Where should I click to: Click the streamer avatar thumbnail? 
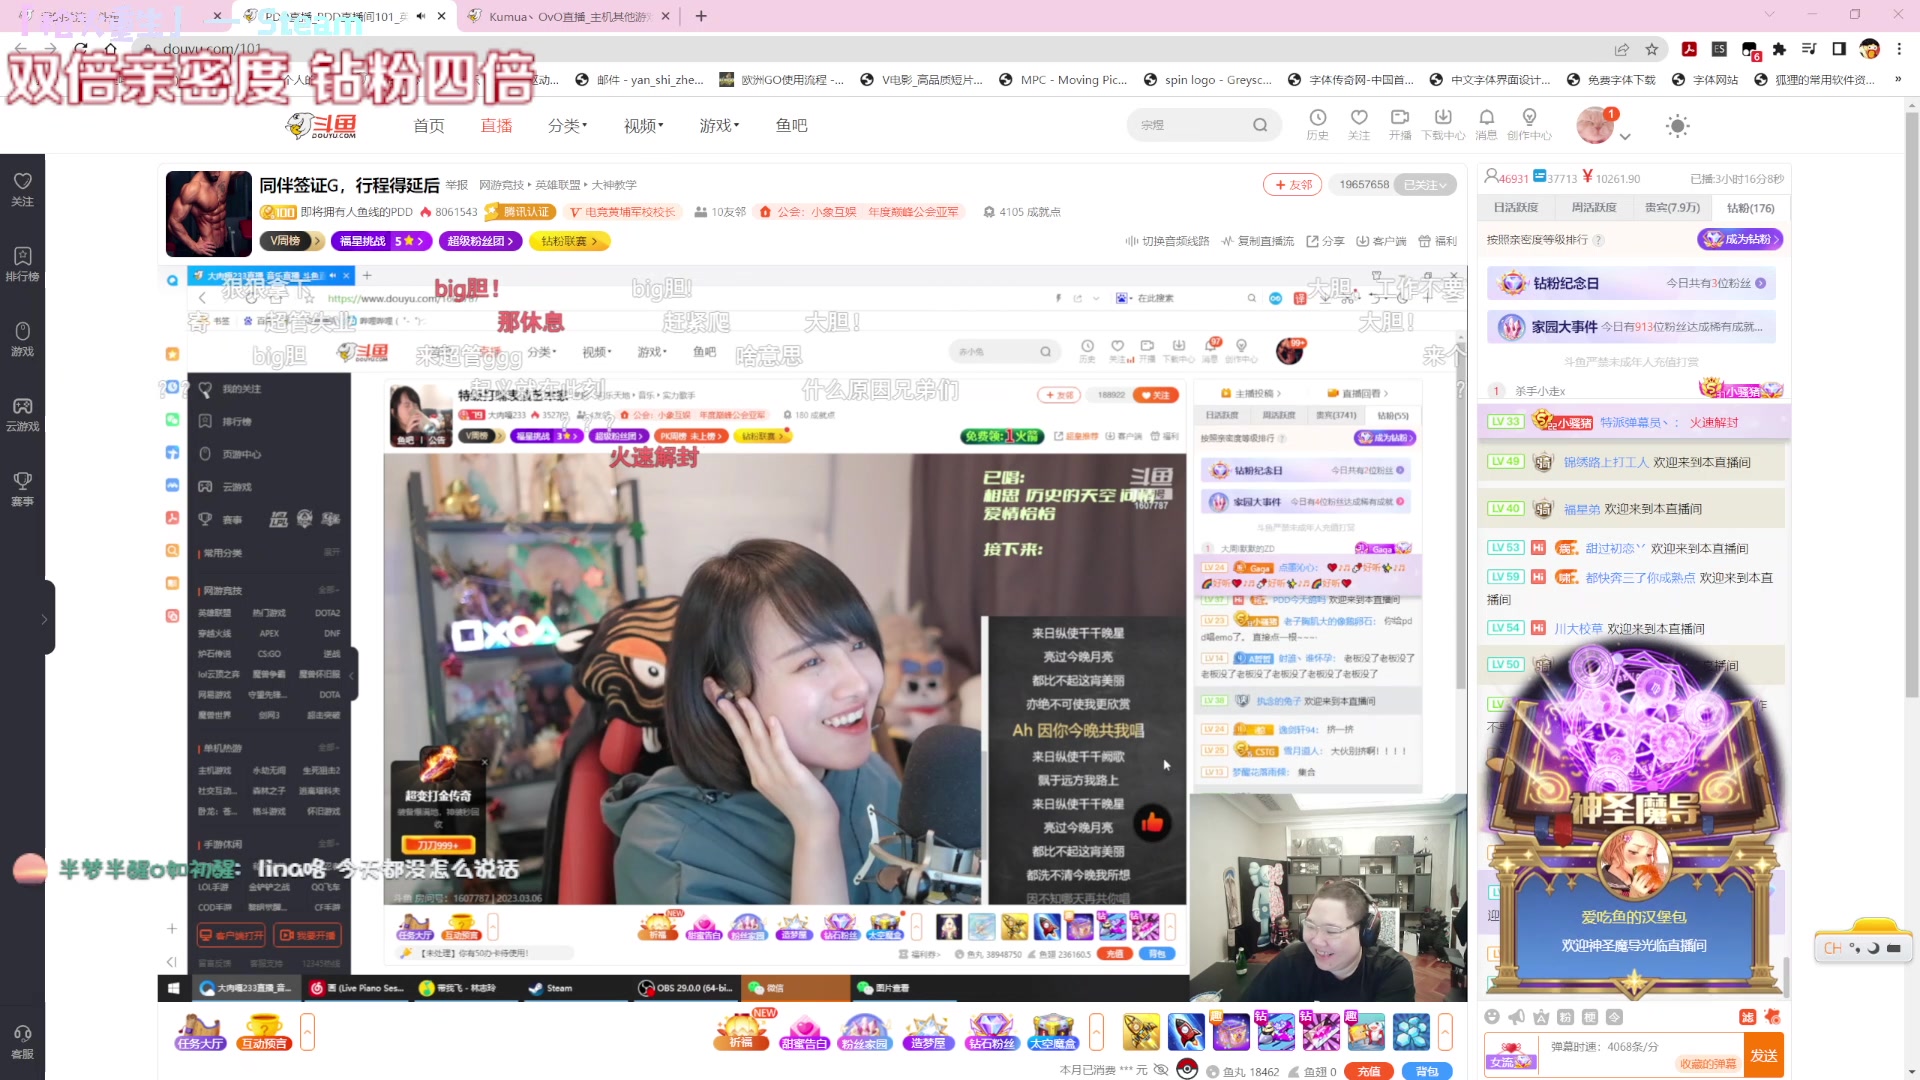coord(209,214)
